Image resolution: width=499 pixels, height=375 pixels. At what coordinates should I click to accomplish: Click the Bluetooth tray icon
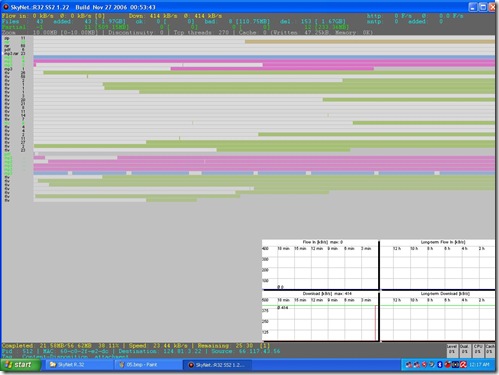pyautogui.click(x=440, y=365)
